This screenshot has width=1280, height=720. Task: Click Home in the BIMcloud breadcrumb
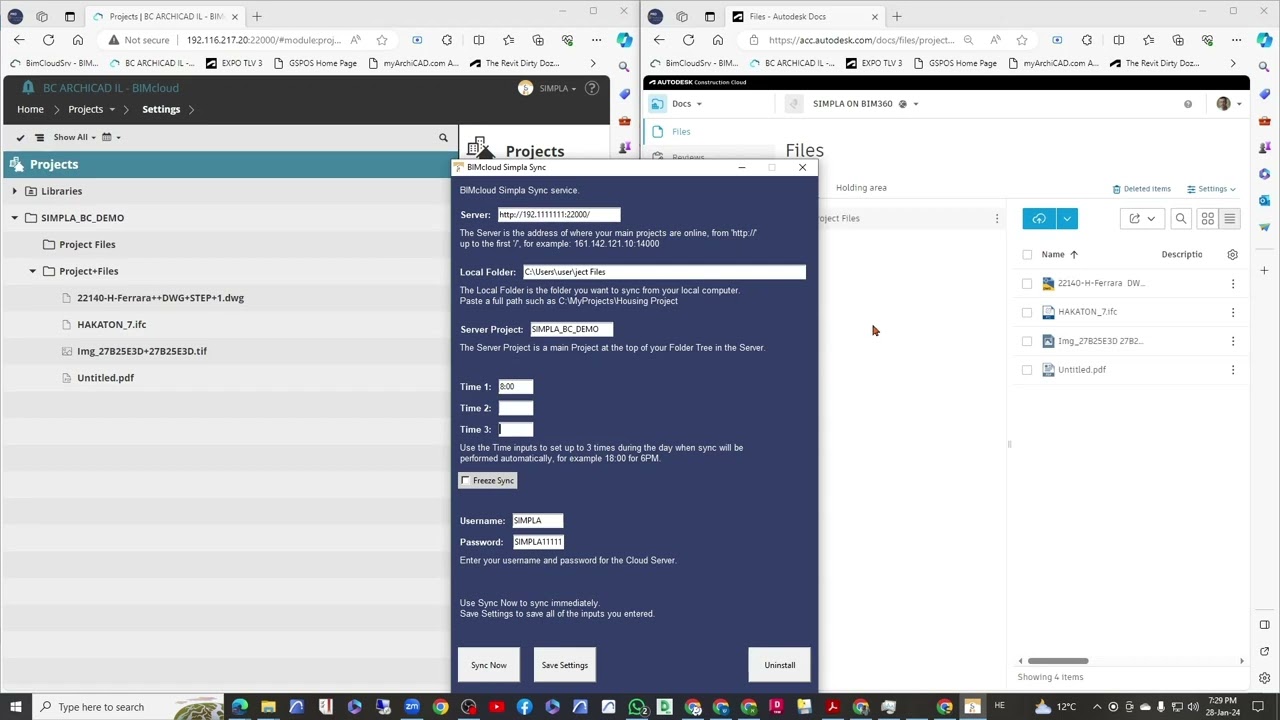point(30,109)
